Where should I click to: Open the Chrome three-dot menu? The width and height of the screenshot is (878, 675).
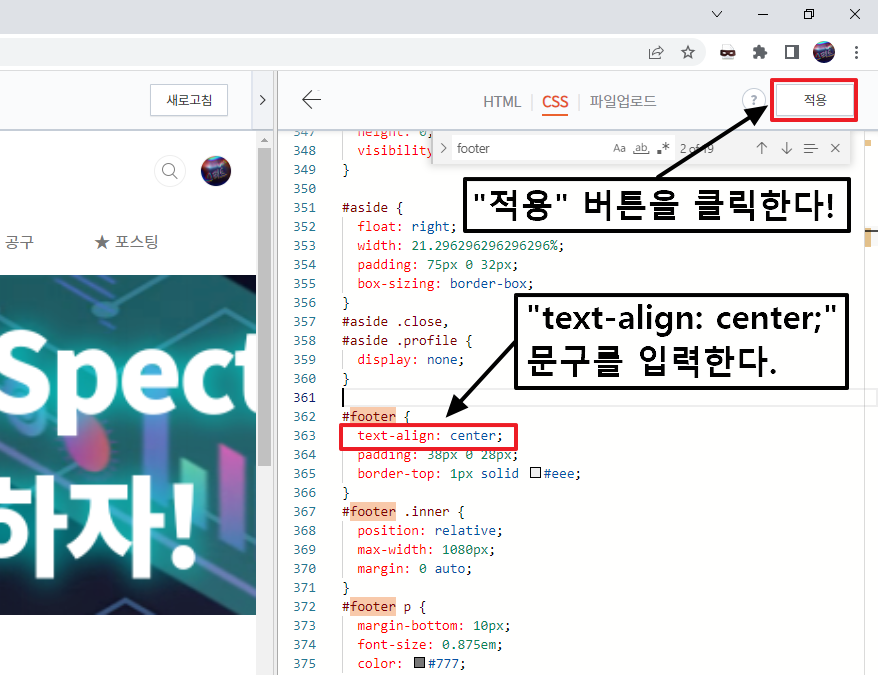click(856, 53)
